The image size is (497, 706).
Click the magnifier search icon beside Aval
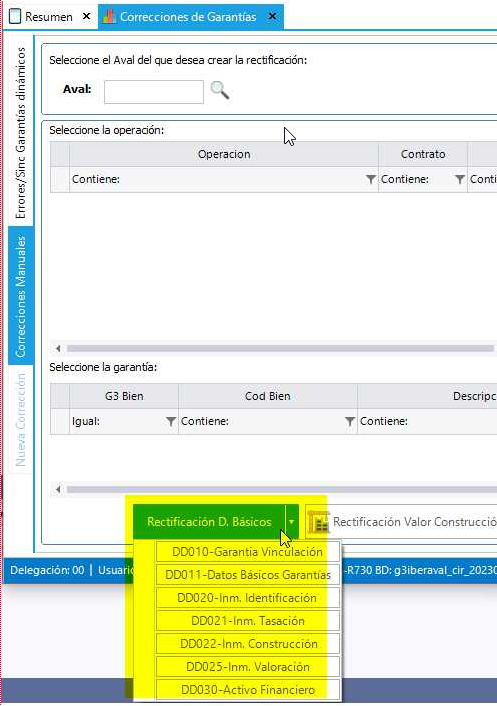[x=220, y=91]
